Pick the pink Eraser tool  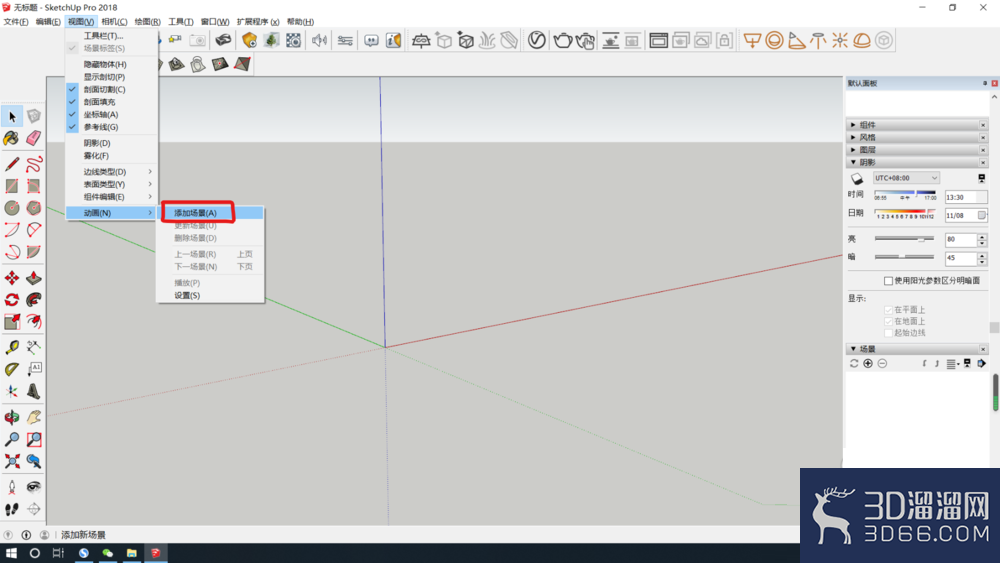34,138
